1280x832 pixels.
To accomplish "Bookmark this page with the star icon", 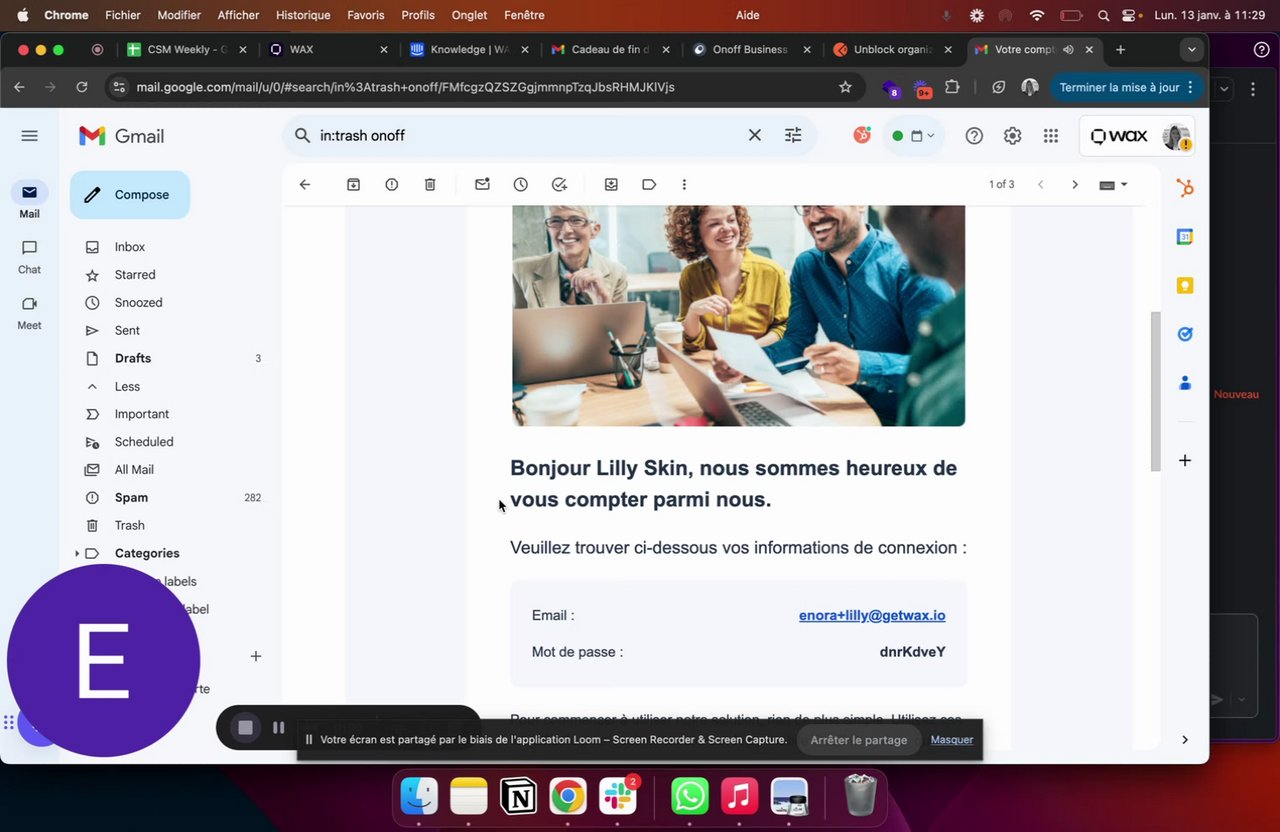I will pos(845,87).
